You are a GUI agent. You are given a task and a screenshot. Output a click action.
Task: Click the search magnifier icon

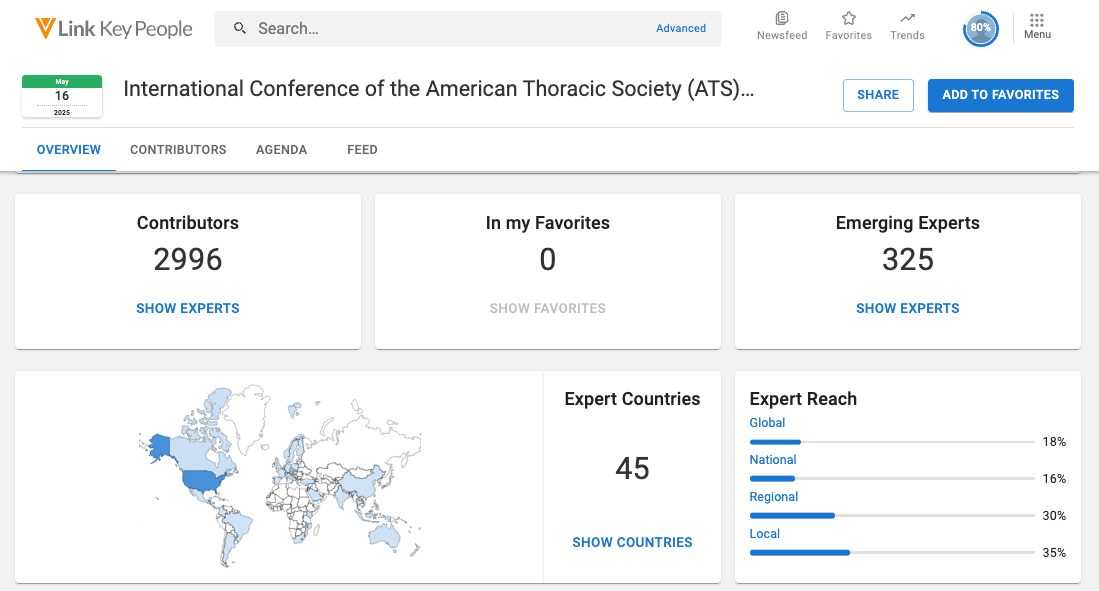(x=240, y=29)
